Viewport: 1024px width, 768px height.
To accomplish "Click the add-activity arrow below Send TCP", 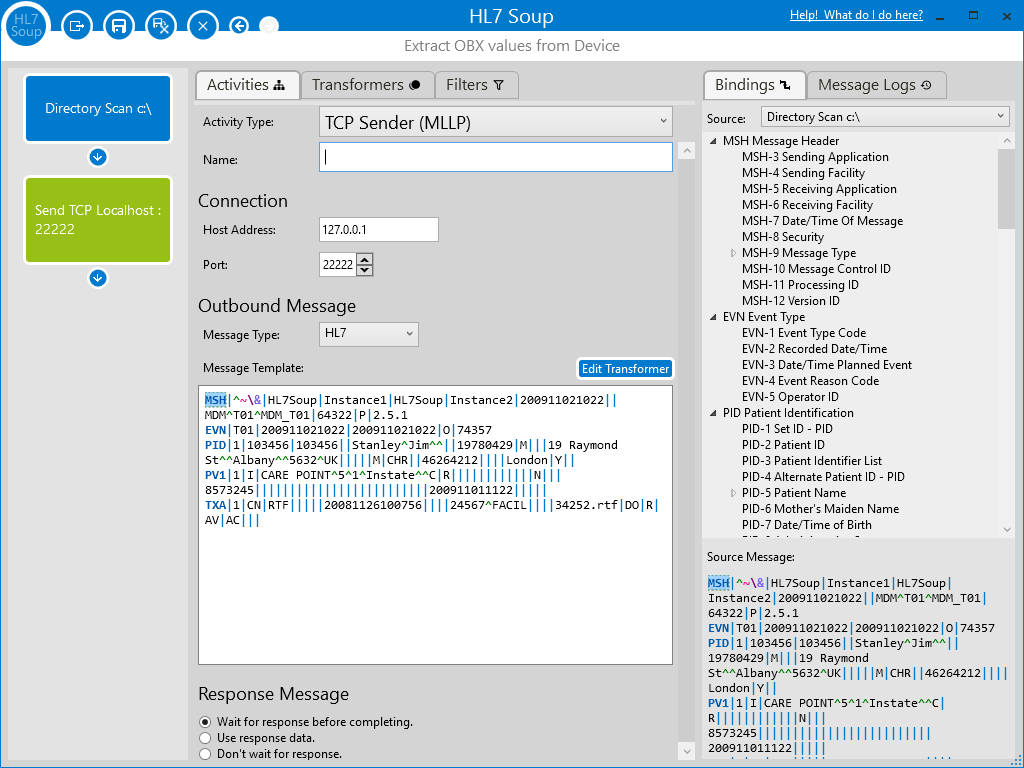I will [x=98, y=278].
